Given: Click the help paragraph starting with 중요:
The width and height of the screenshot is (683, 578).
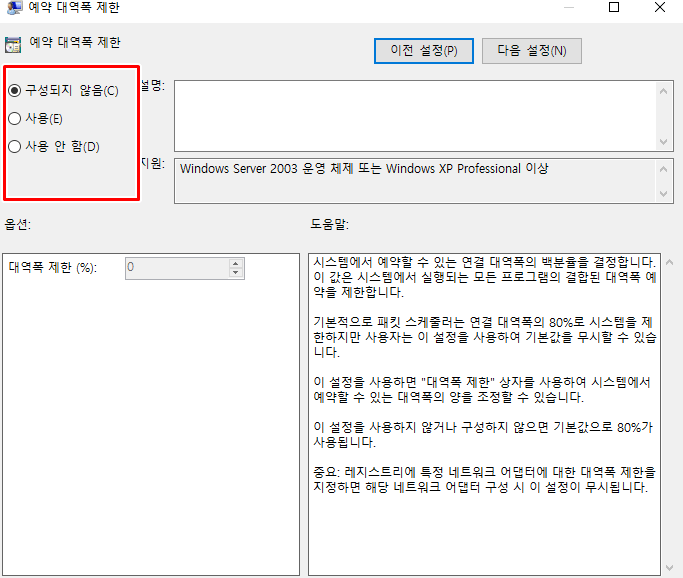Looking at the screenshot, I should [484, 479].
